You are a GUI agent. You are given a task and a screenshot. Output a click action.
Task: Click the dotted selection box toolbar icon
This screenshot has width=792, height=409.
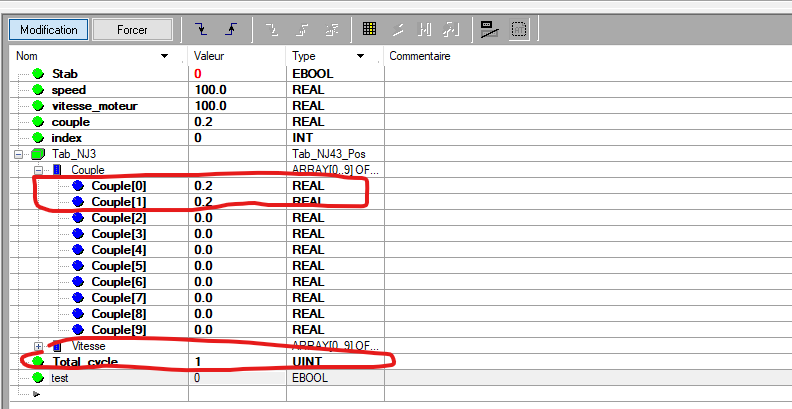[x=518, y=30]
